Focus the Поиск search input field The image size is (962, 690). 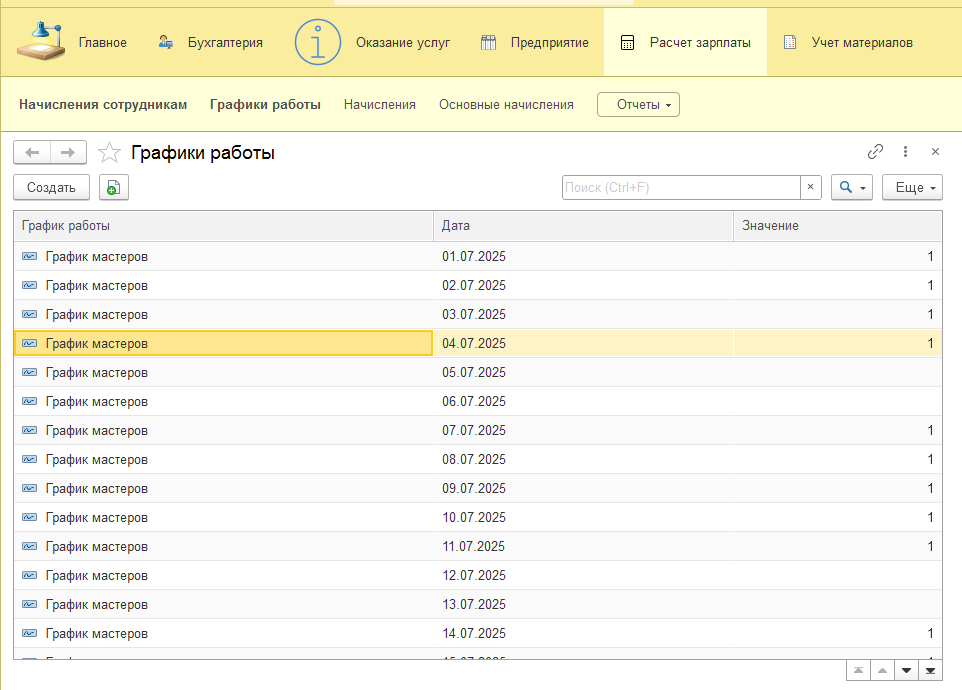680,187
